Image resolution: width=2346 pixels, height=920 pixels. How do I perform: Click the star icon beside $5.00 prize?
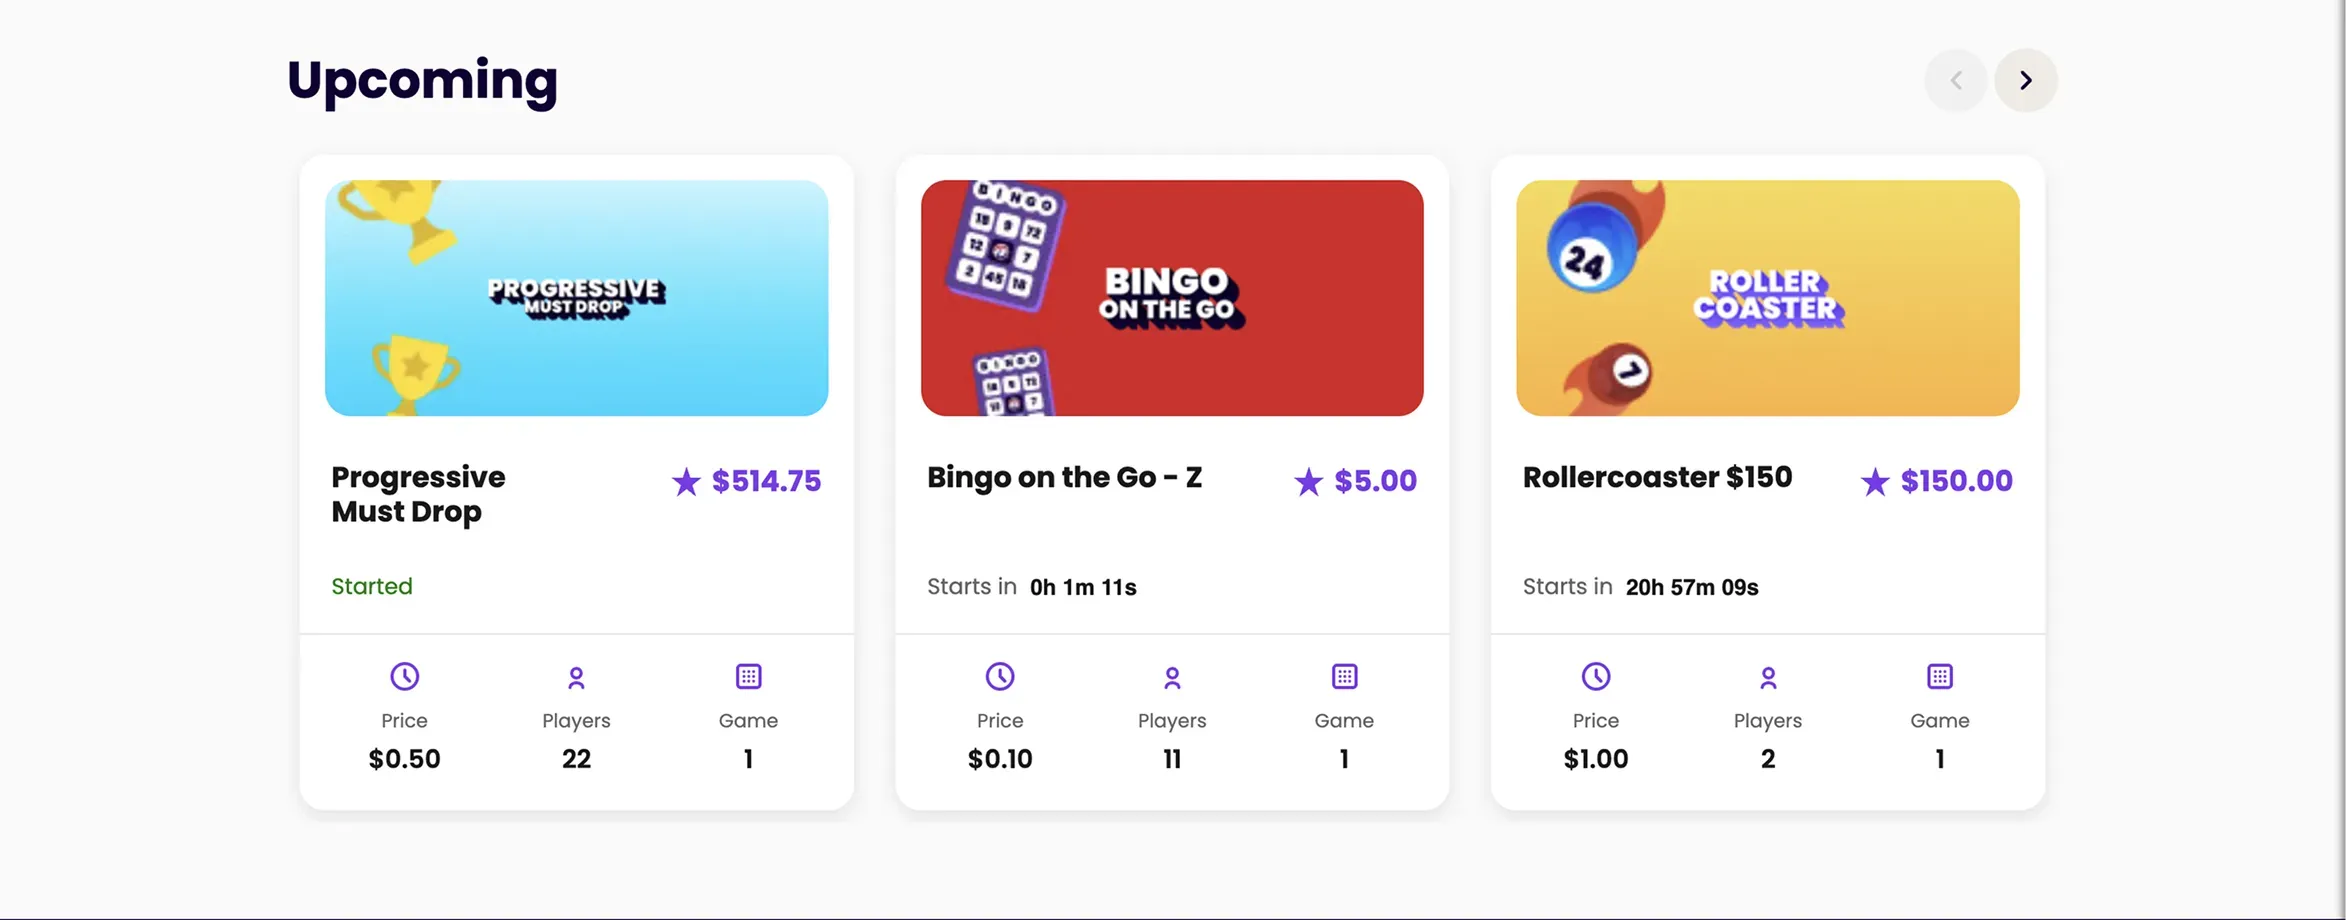pos(1308,482)
